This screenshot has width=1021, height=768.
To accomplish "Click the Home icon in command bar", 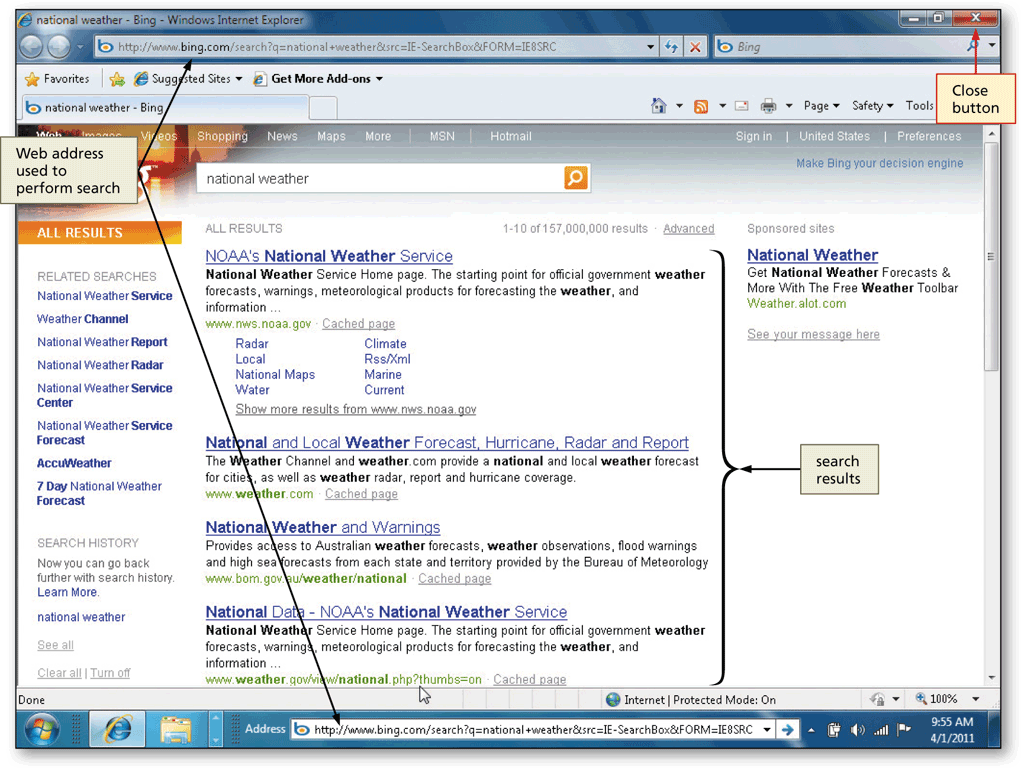I will [x=658, y=106].
